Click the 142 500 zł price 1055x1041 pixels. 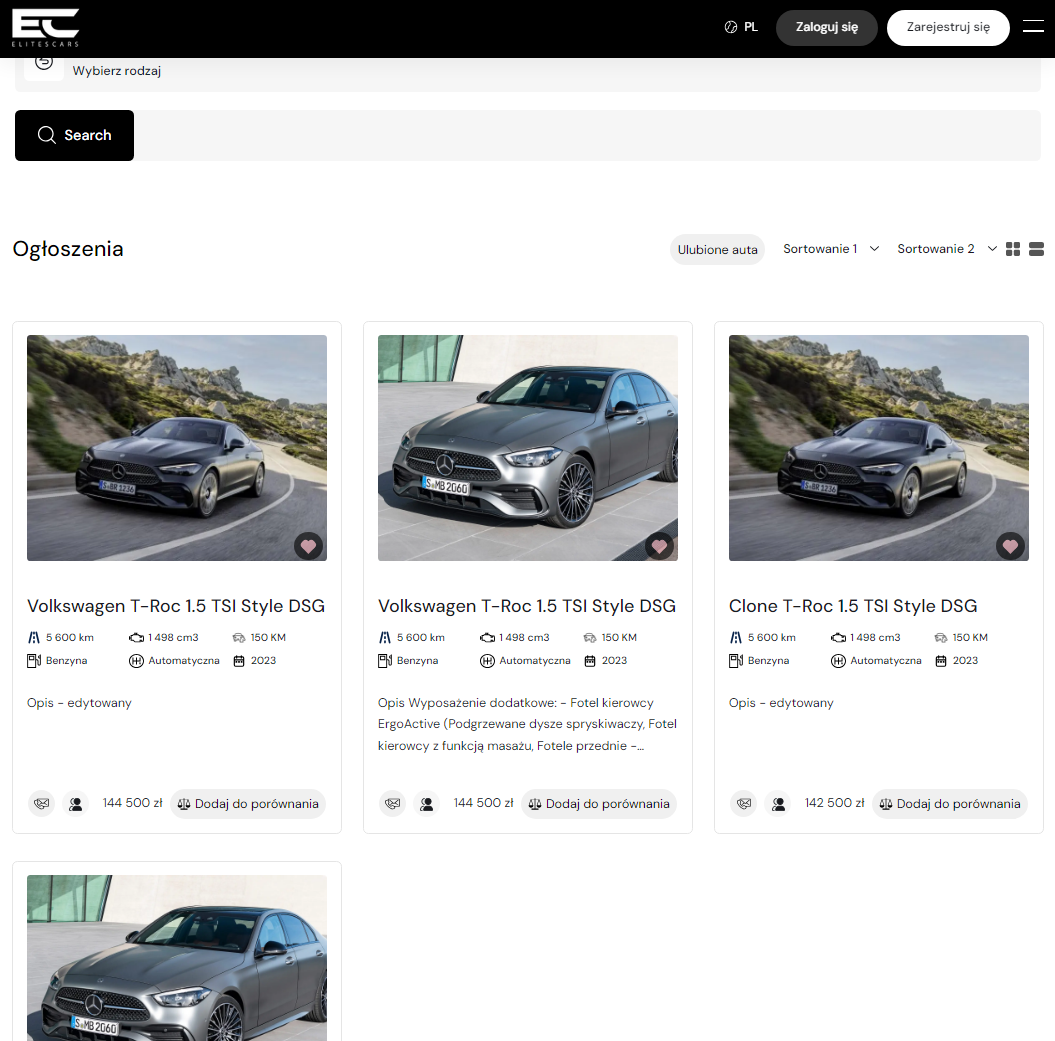[x=834, y=803]
